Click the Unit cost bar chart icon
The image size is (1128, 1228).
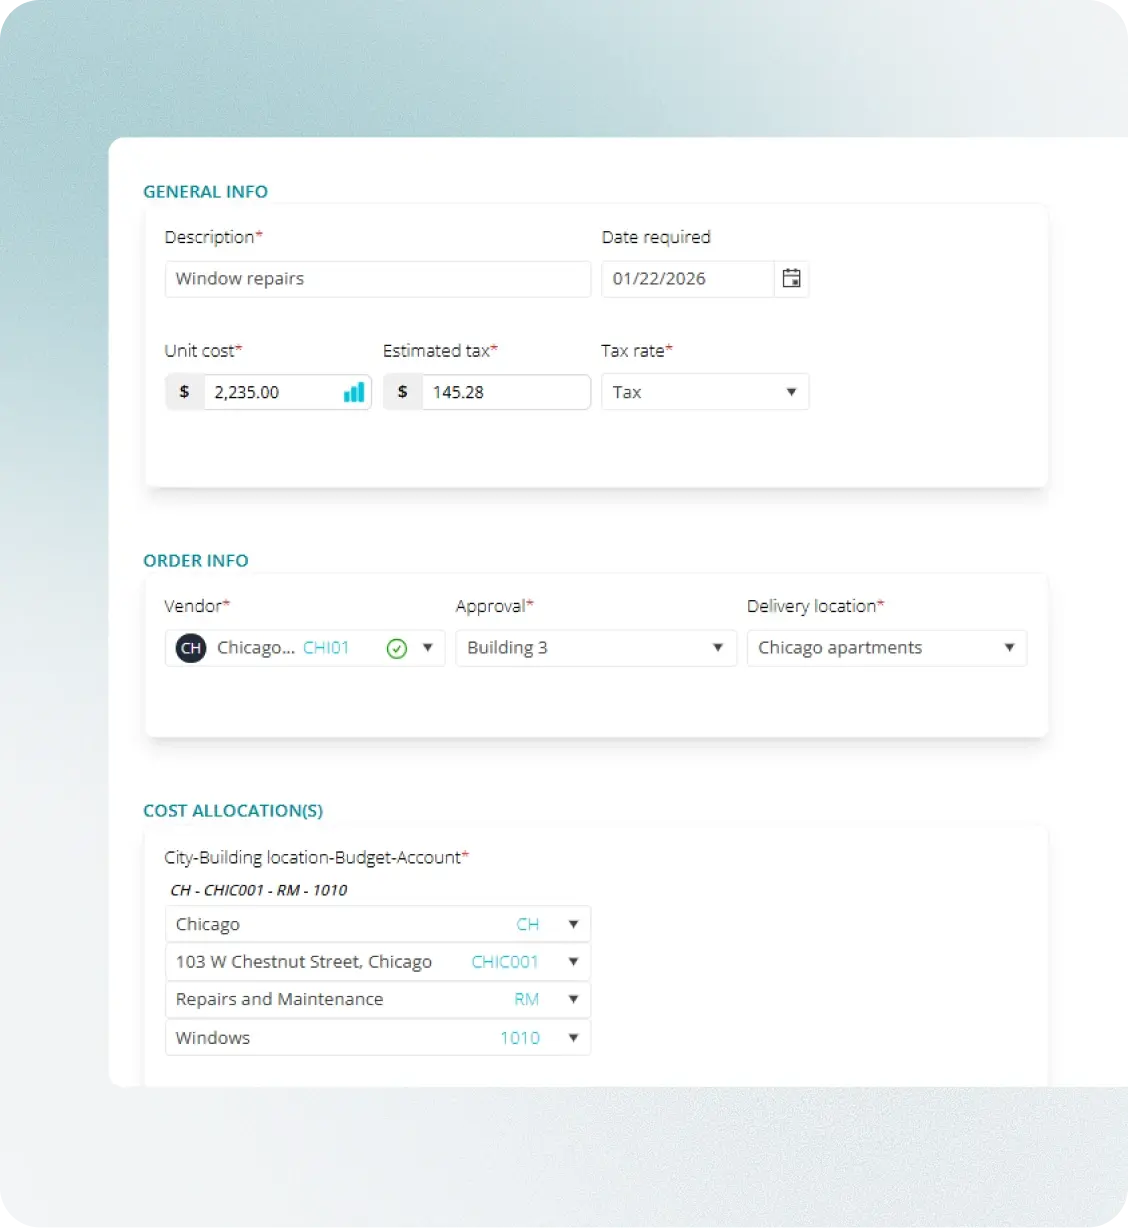(354, 392)
